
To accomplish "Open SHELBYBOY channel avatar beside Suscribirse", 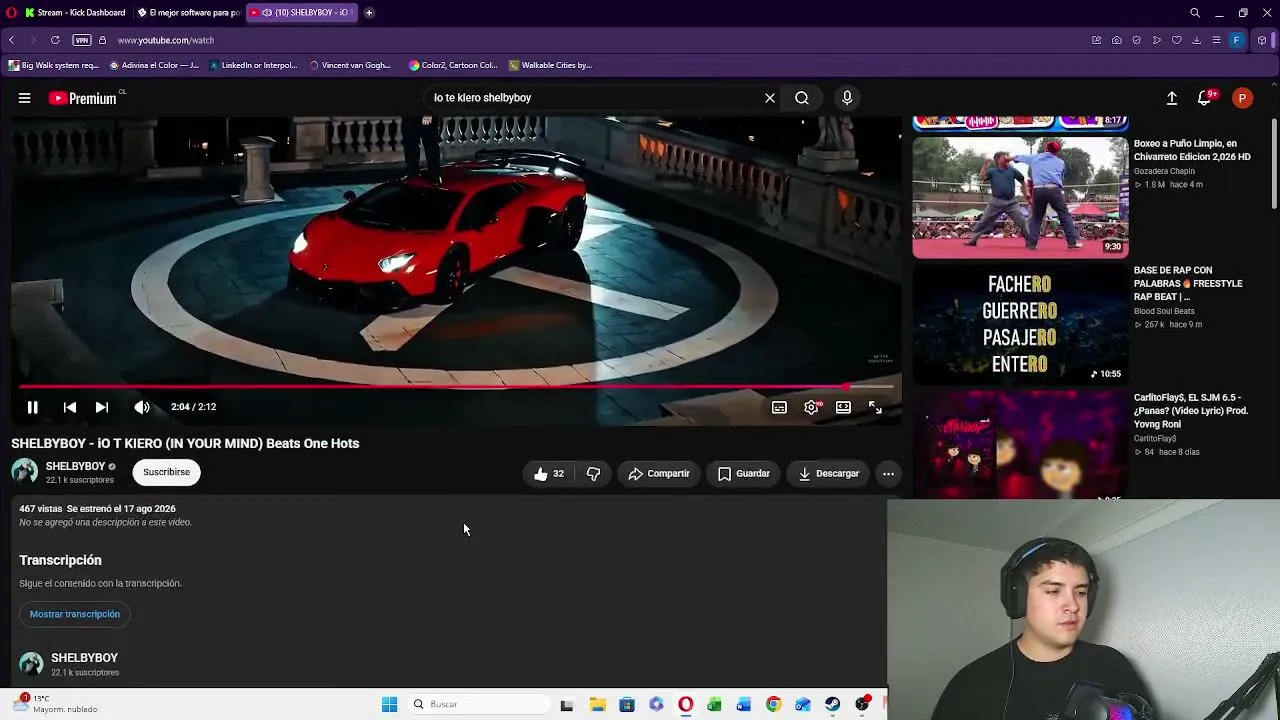I will pyautogui.click(x=24, y=472).
